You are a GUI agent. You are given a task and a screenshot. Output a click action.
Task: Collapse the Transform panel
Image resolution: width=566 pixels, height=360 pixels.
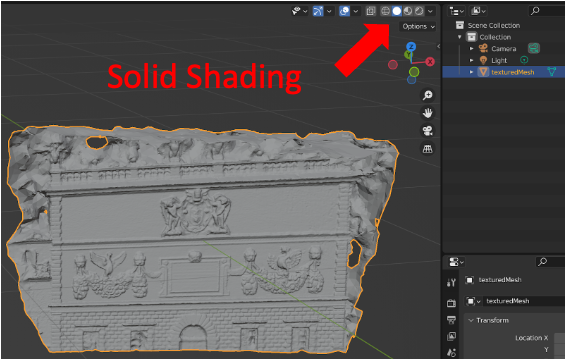pyautogui.click(x=471, y=320)
